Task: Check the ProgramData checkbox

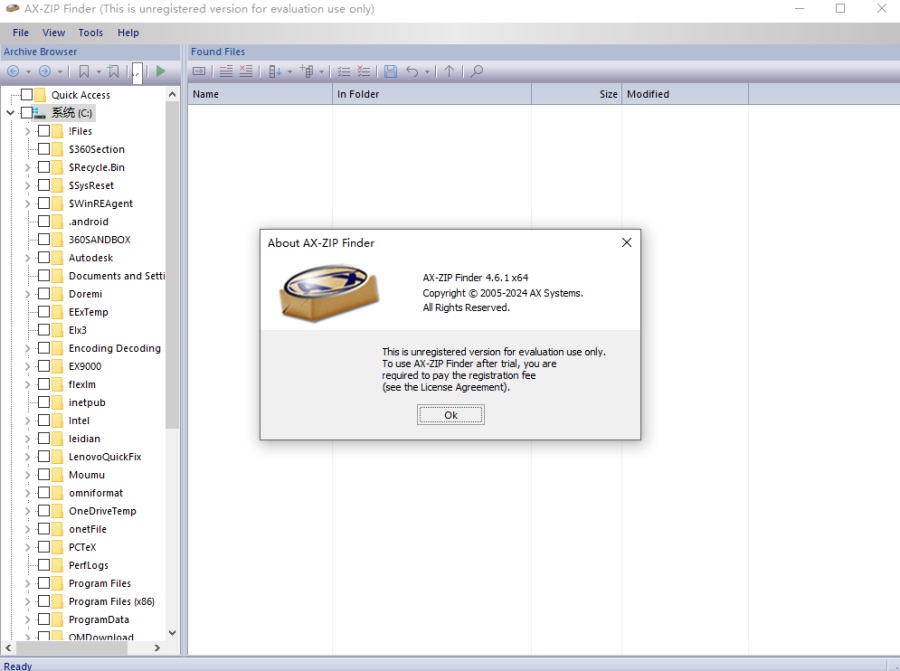Action: (x=44, y=619)
